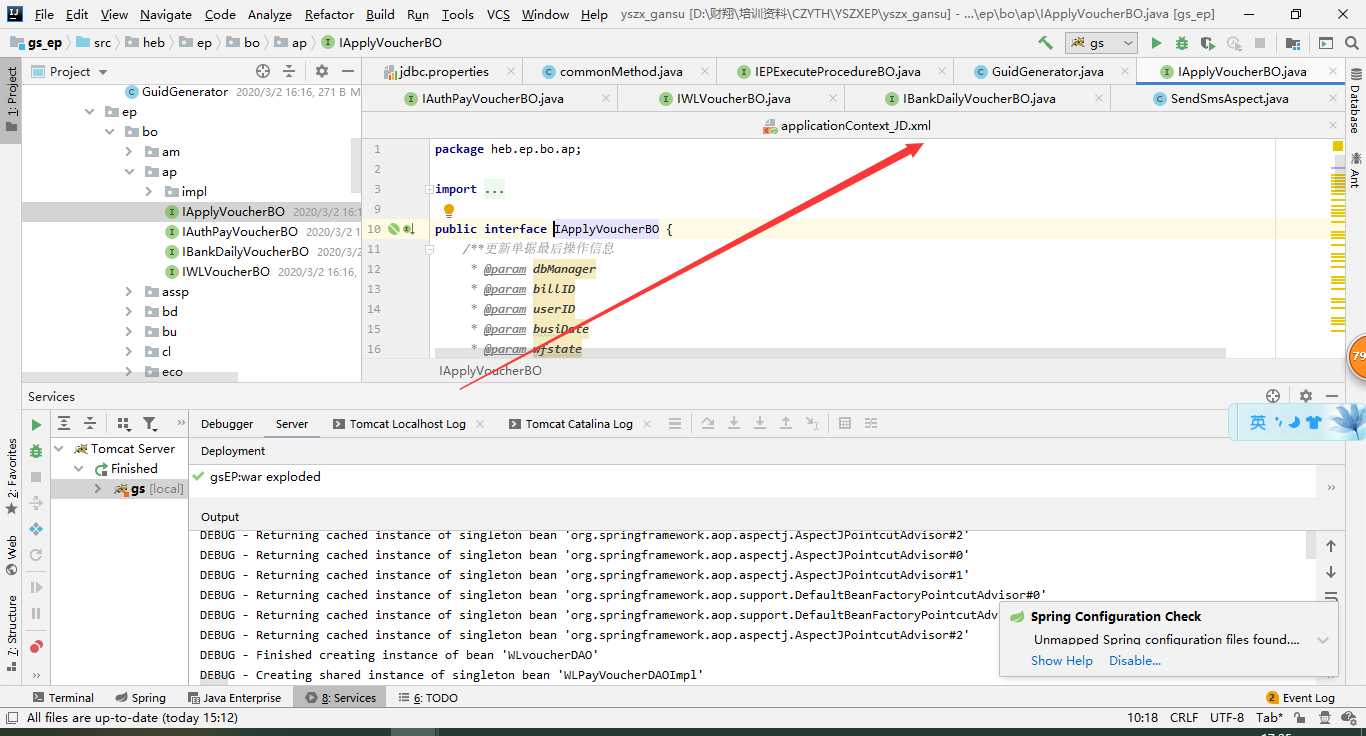This screenshot has height=736, width=1366.
Task: Open Services panel settings gear
Action: coord(1305,396)
